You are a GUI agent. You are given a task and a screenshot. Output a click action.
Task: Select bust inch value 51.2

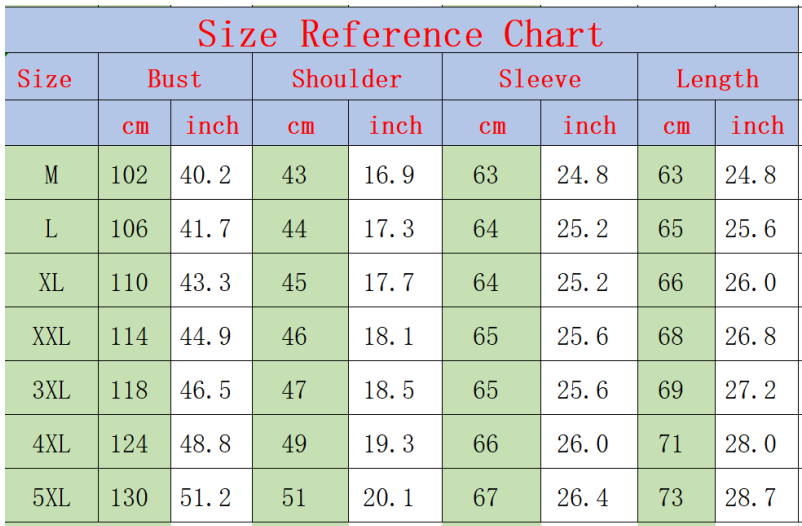tap(205, 497)
